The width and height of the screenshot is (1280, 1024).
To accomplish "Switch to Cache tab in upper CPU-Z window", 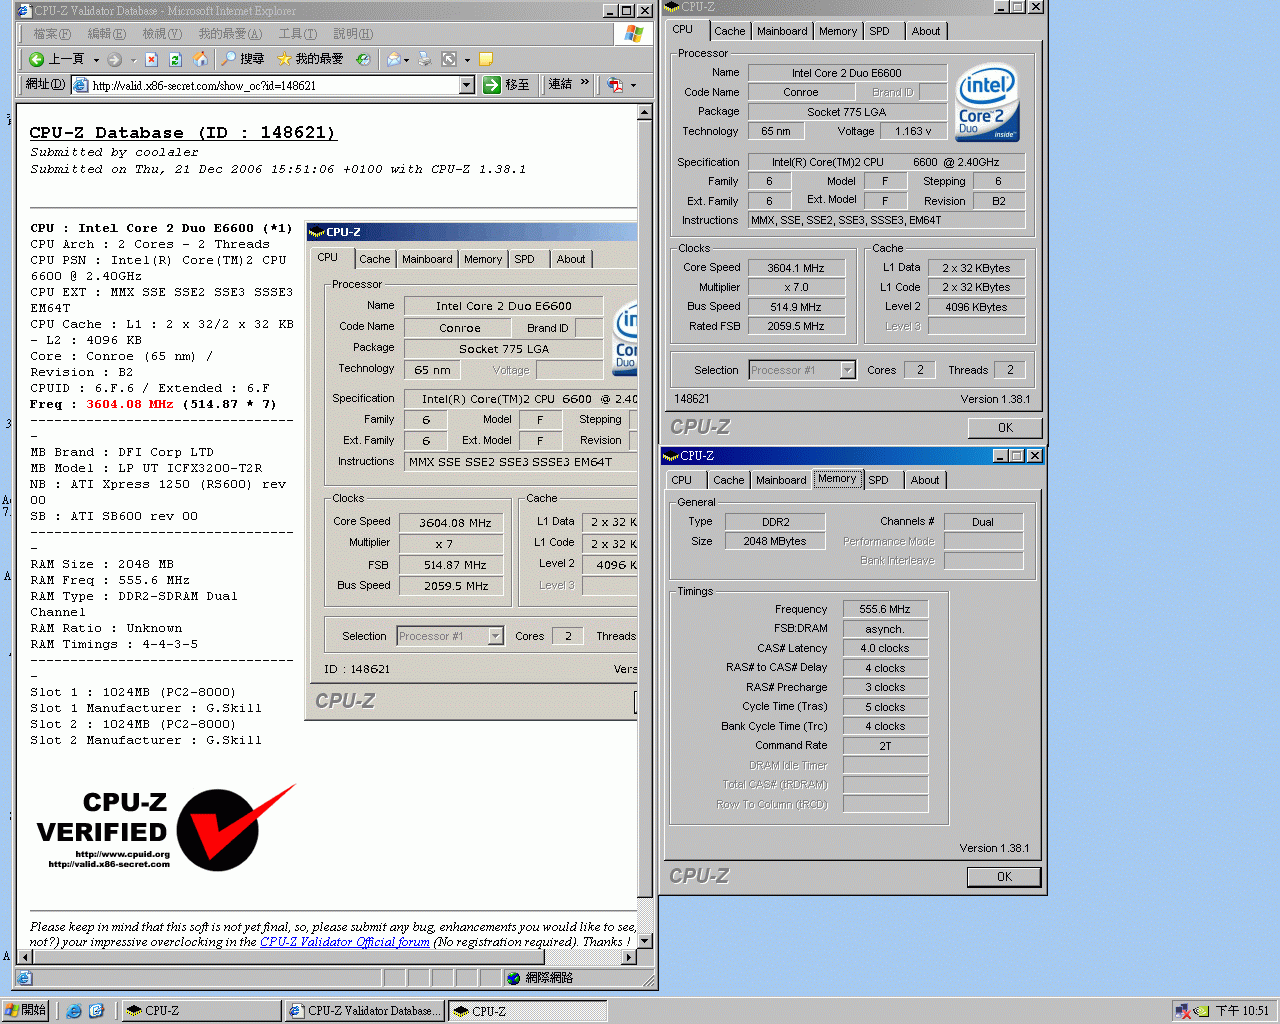I will coord(729,31).
